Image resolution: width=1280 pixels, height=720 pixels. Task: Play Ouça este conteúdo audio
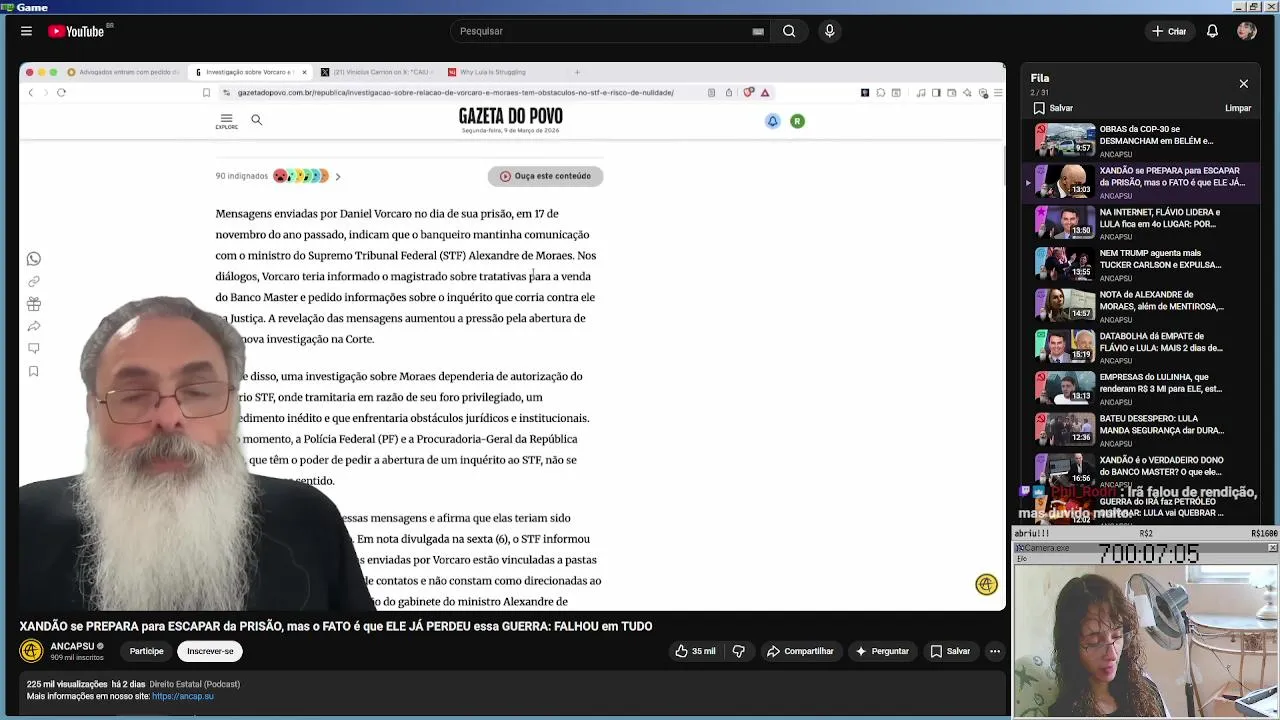(x=545, y=176)
